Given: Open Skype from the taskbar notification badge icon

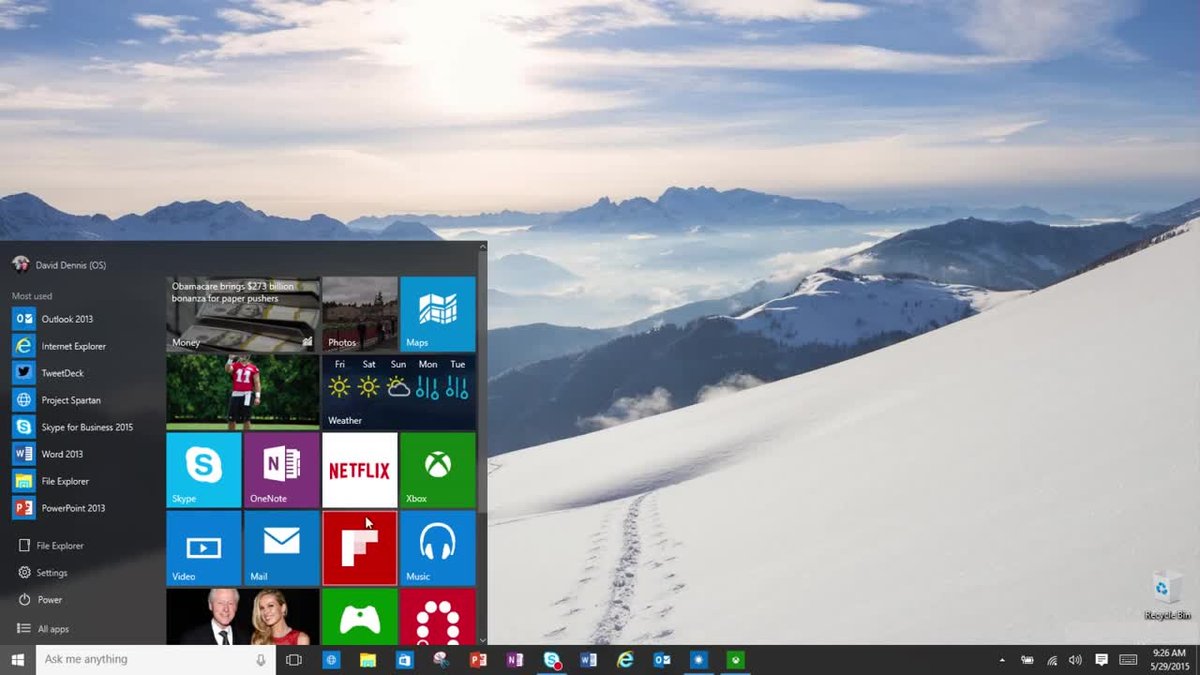Looking at the screenshot, I should (551, 660).
